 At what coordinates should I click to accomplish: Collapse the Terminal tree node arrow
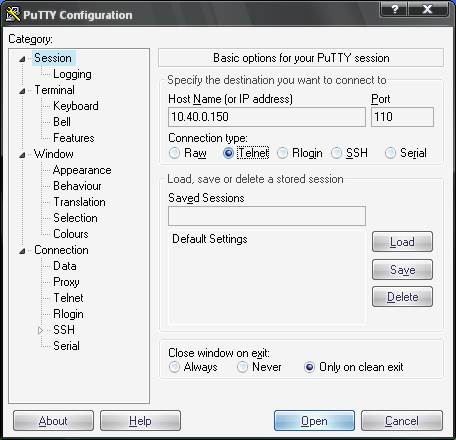coord(22,91)
